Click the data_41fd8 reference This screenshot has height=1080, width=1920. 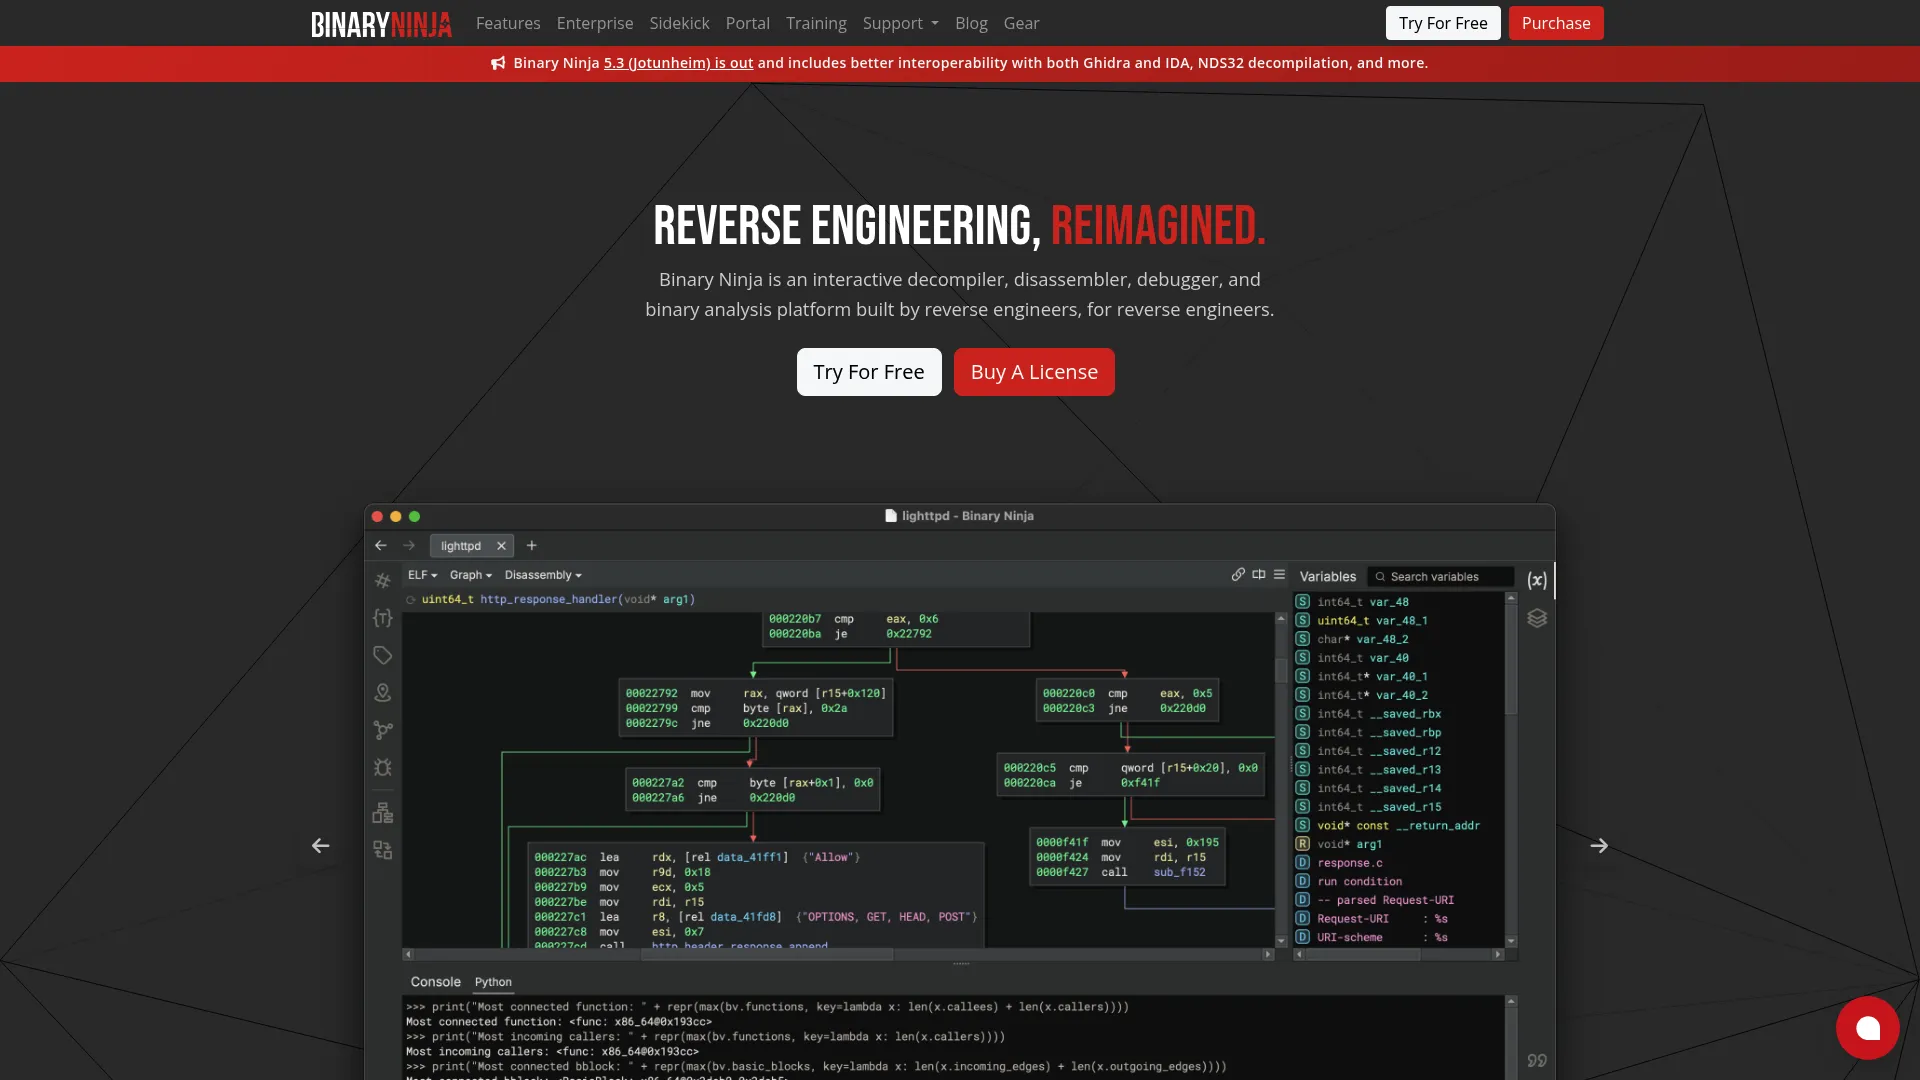tap(742, 917)
